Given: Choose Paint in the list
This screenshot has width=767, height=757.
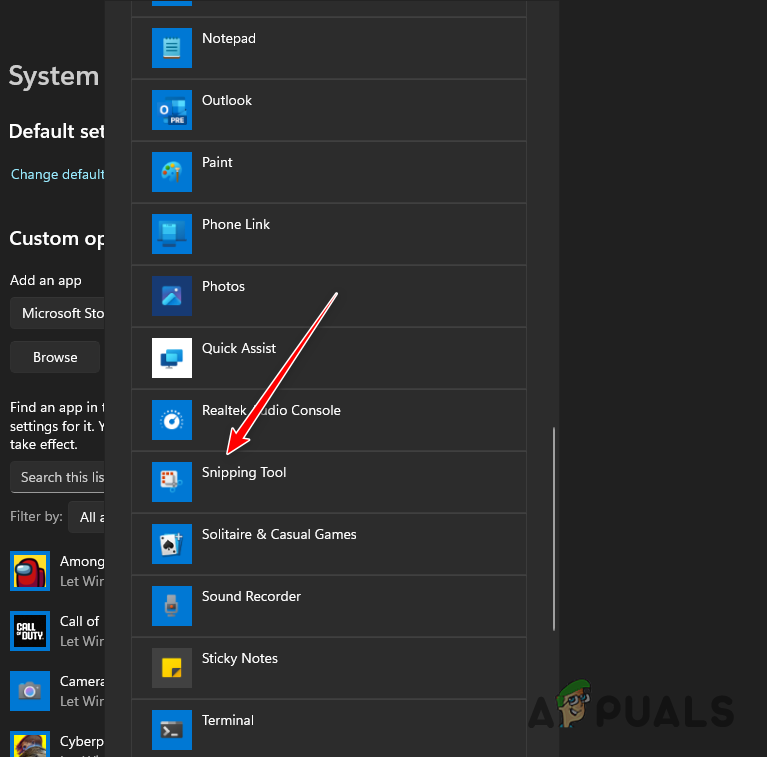Looking at the screenshot, I should tap(329, 172).
